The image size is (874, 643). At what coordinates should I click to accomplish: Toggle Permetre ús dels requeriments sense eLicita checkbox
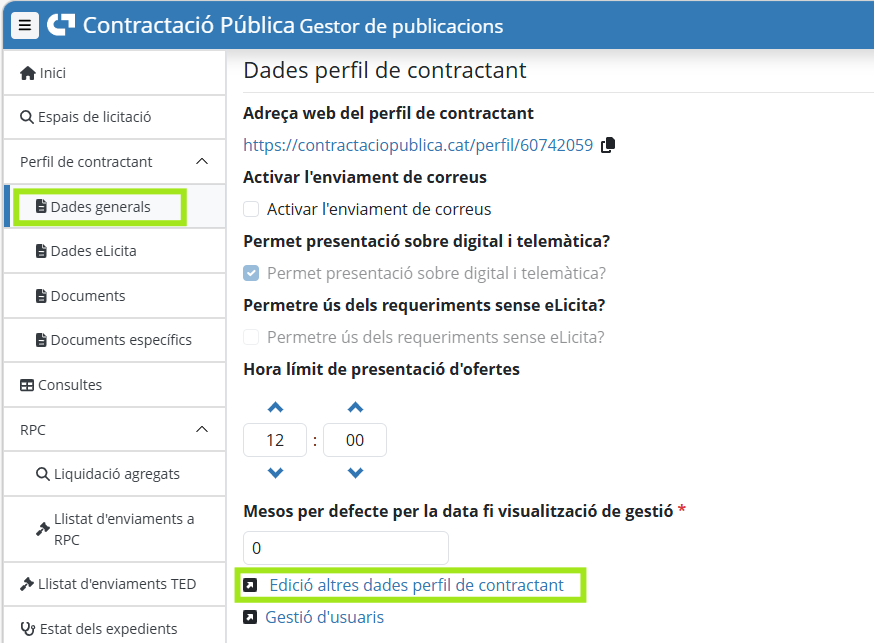251,338
